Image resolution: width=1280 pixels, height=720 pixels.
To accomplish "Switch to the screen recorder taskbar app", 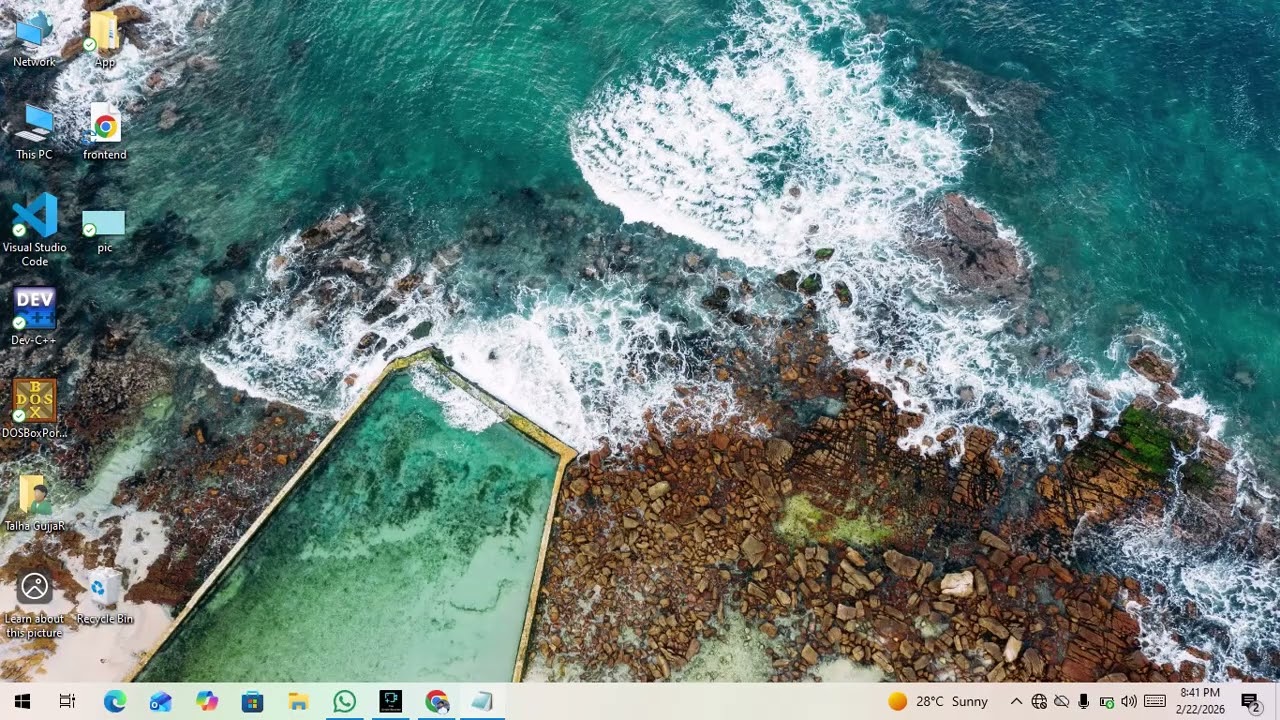I will coord(390,702).
